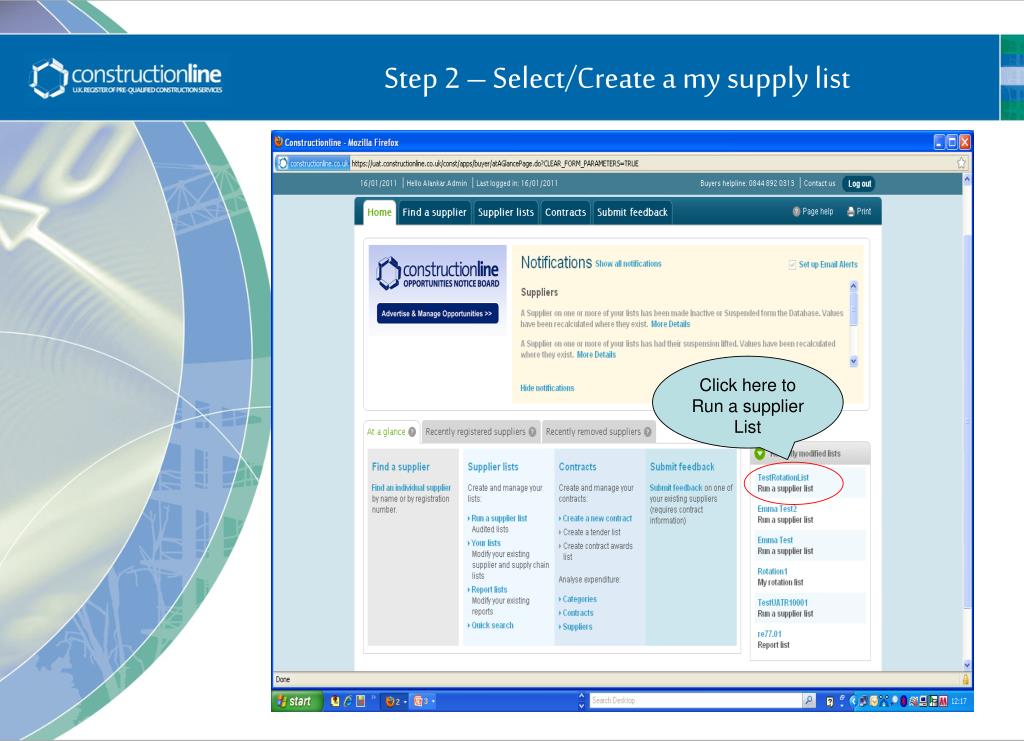The height and width of the screenshot is (741, 1024).
Task: Click the Hide notifications link
Action: pos(547,388)
